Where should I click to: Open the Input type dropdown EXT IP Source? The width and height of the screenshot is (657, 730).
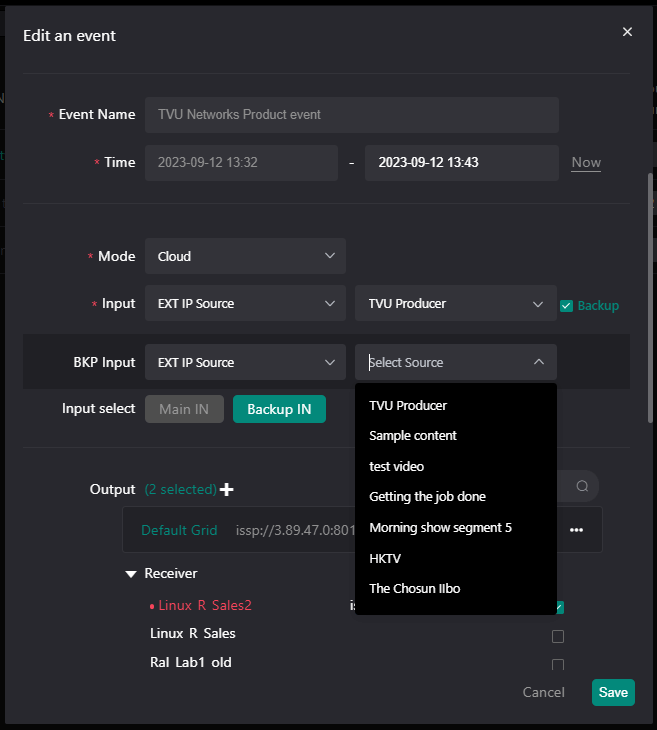click(x=245, y=303)
